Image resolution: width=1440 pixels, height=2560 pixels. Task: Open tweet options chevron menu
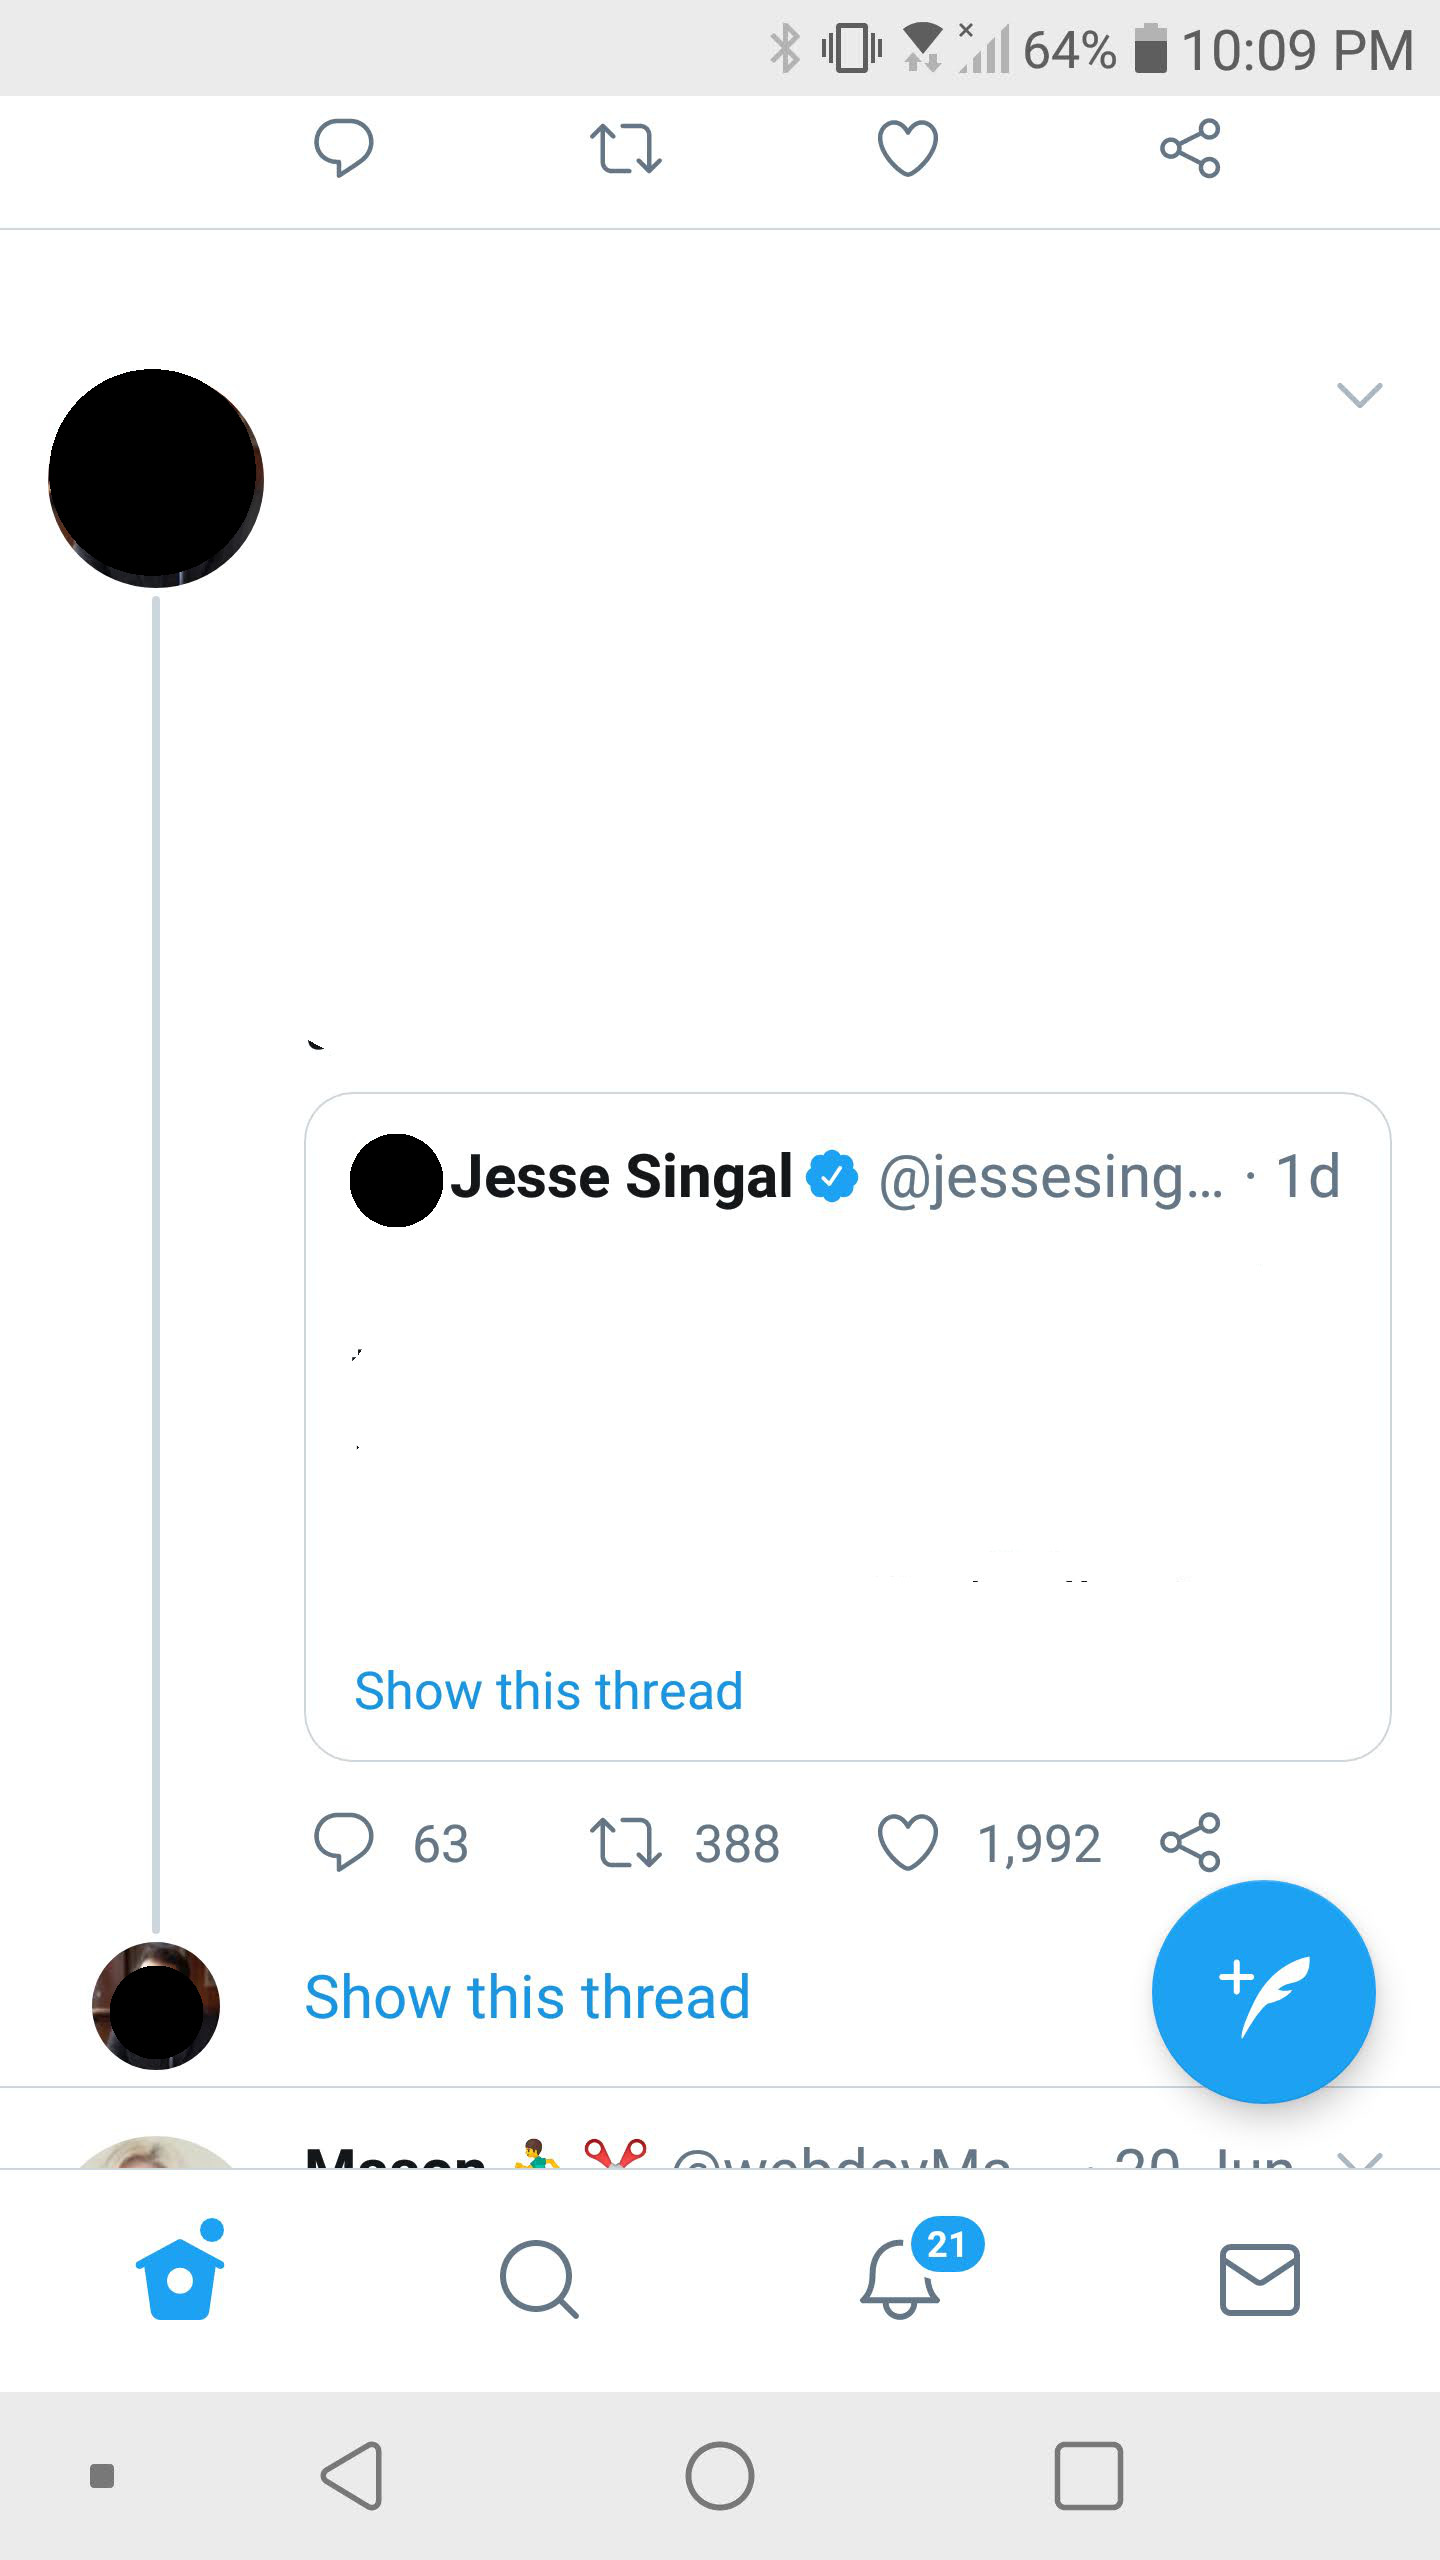coord(1359,395)
